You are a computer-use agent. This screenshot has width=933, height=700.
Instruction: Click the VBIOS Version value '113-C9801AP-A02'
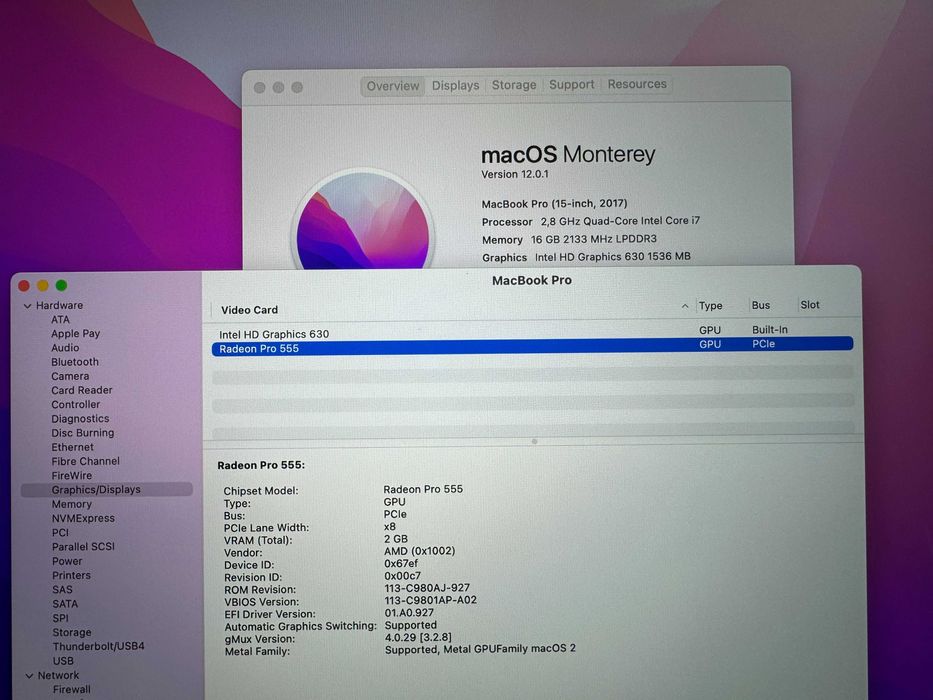(x=431, y=601)
